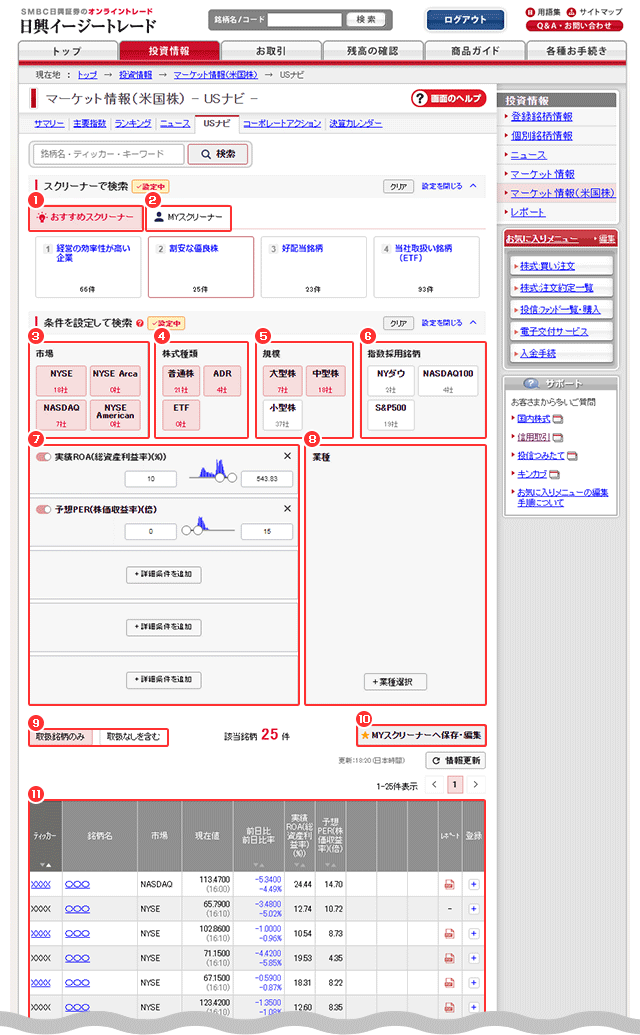Viewport: 640px width, 1035px height.
Task: Collapse the スクリーナーで検索 settings section
Action: 473,185
